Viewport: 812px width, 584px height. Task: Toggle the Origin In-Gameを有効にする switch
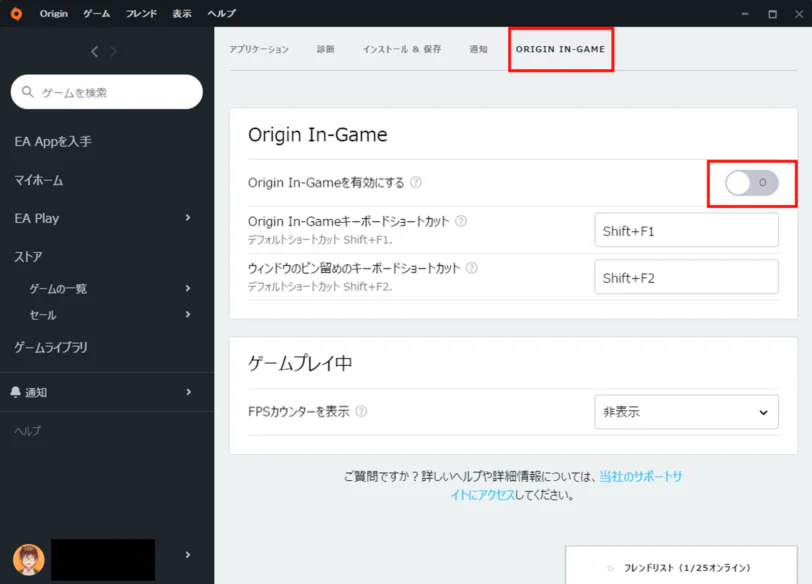(752, 183)
